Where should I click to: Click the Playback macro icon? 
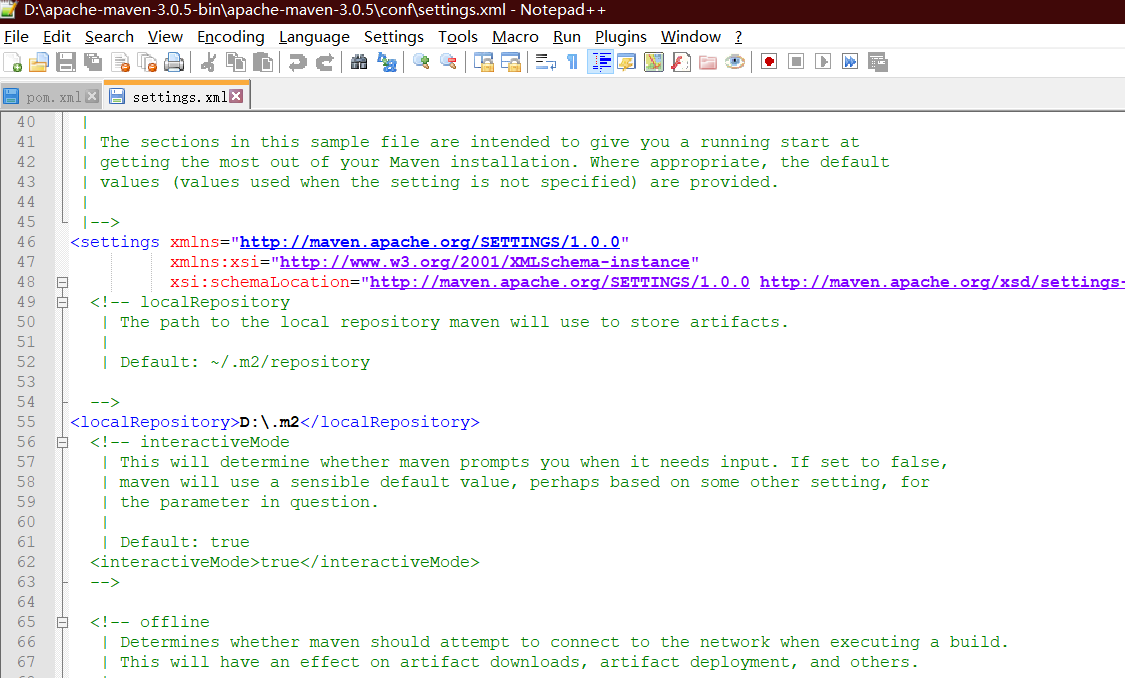click(823, 62)
